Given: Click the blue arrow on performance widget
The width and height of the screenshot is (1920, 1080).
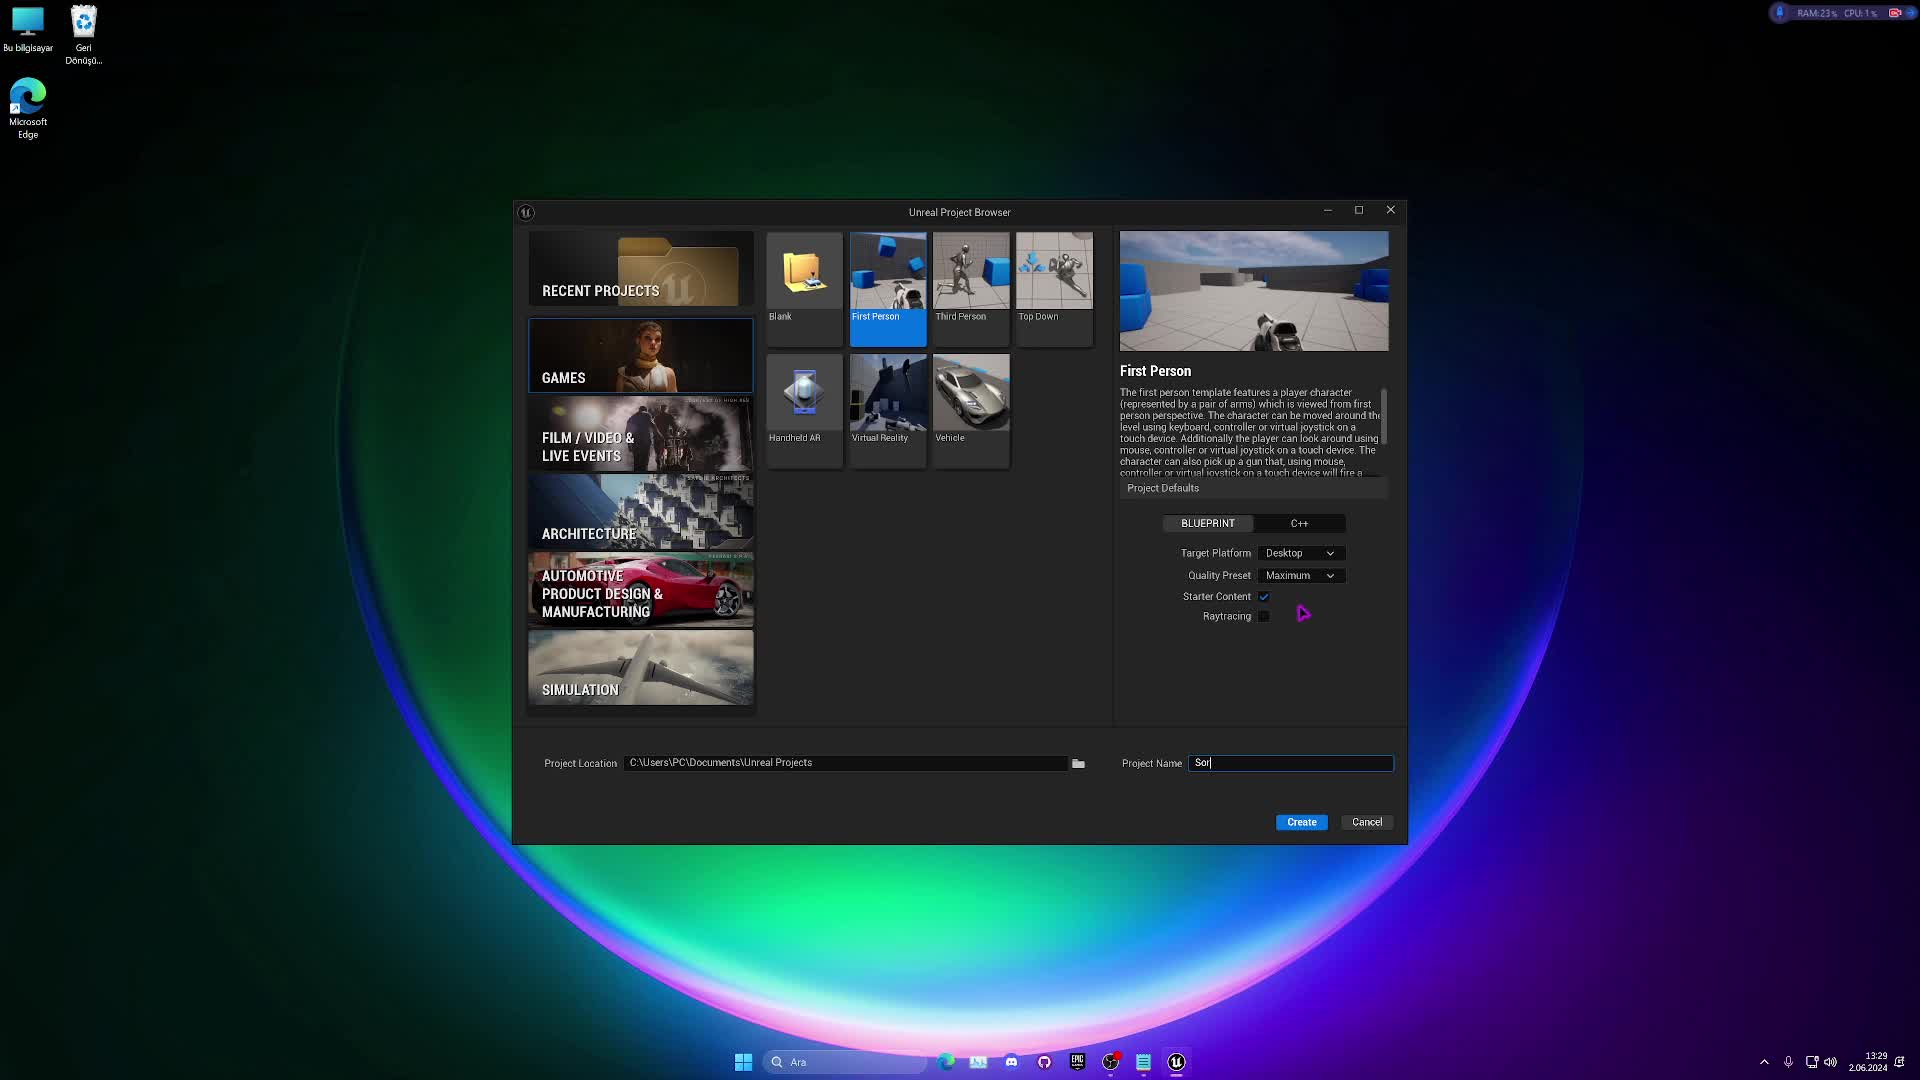Looking at the screenshot, I should point(1910,13).
